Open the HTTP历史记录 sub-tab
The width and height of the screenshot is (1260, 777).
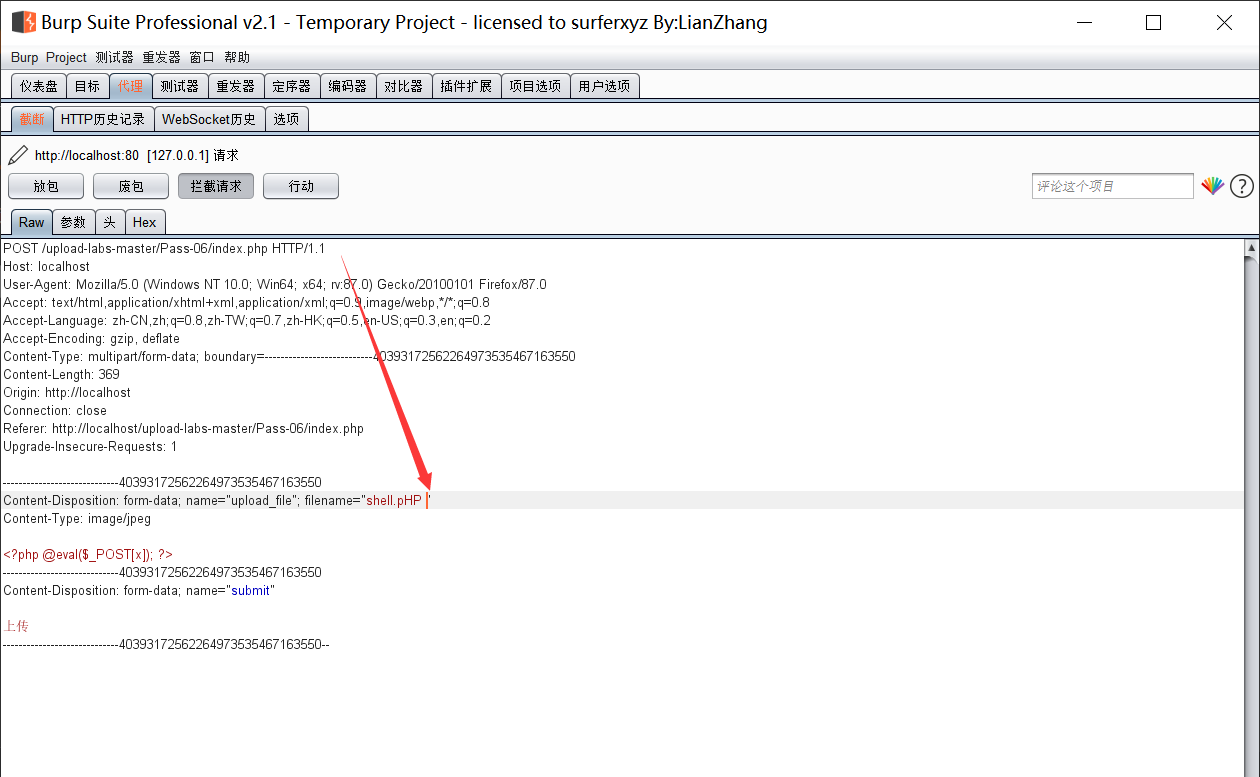click(103, 119)
